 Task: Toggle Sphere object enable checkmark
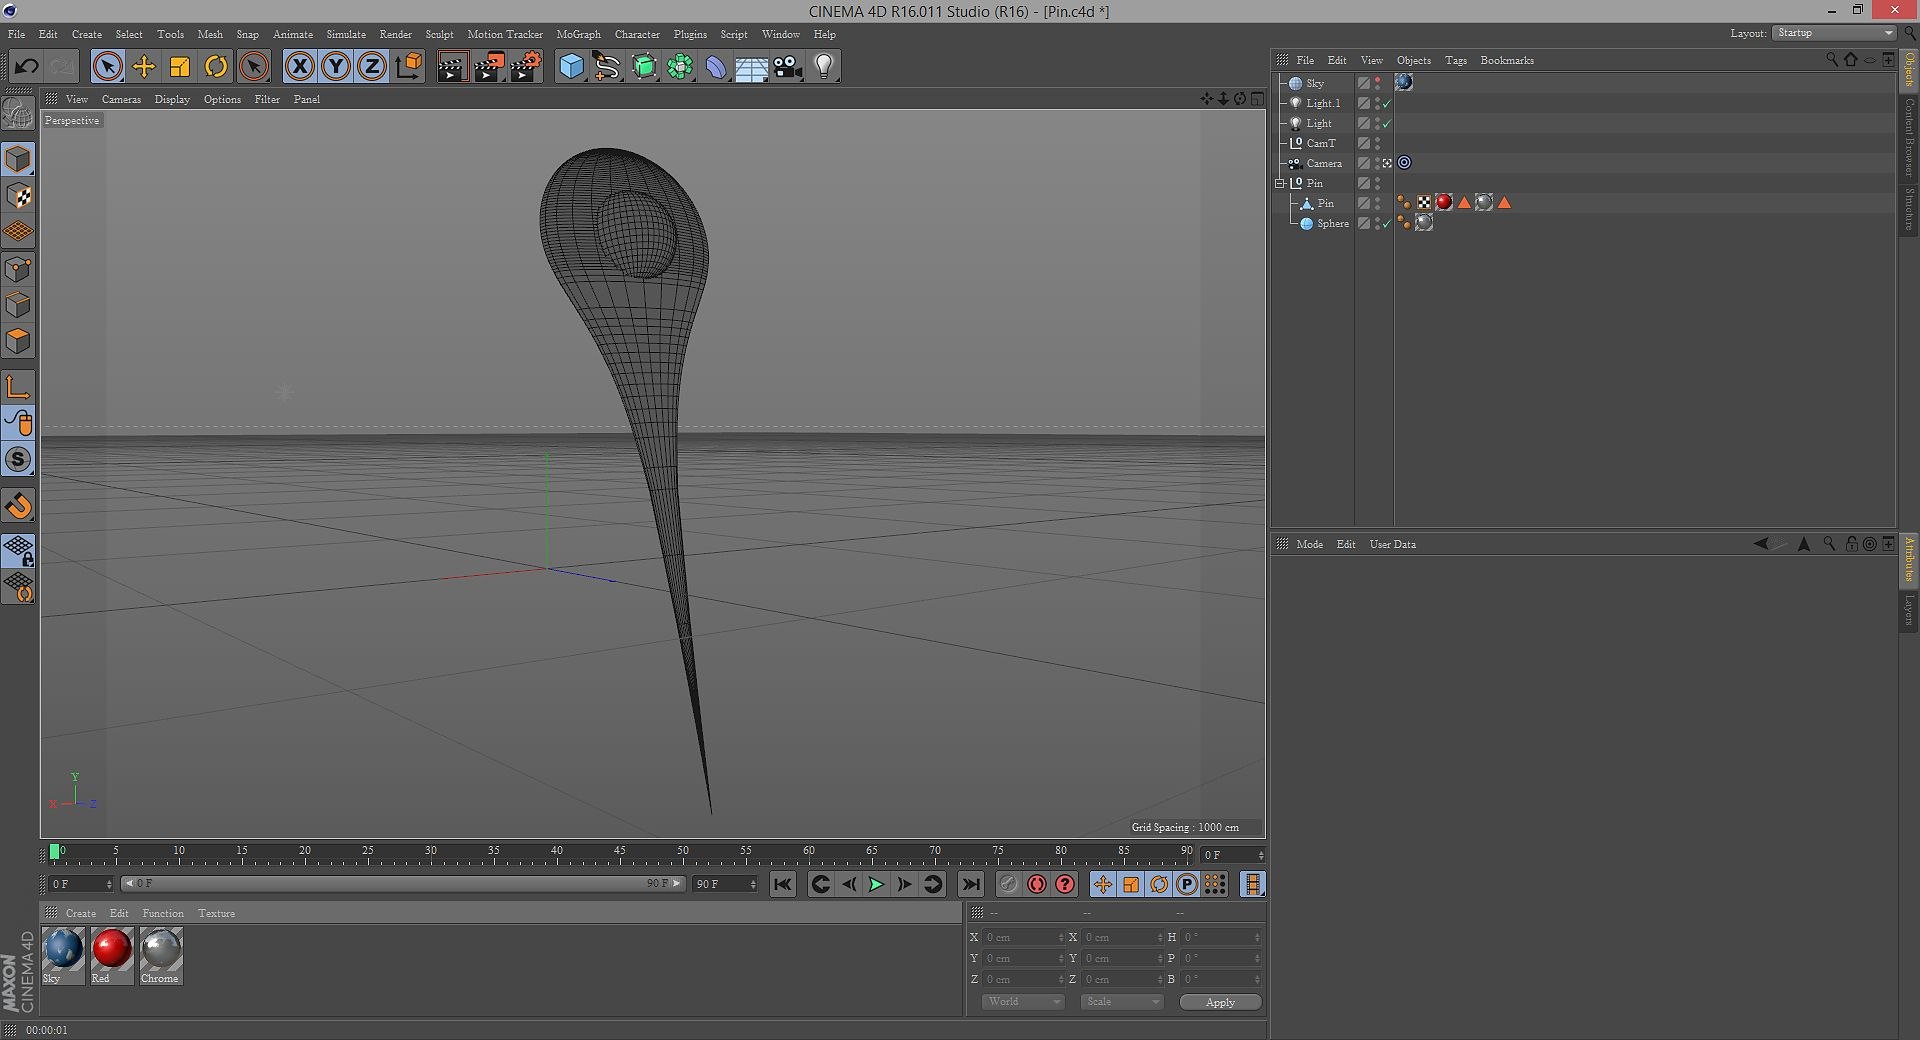coord(1387,223)
